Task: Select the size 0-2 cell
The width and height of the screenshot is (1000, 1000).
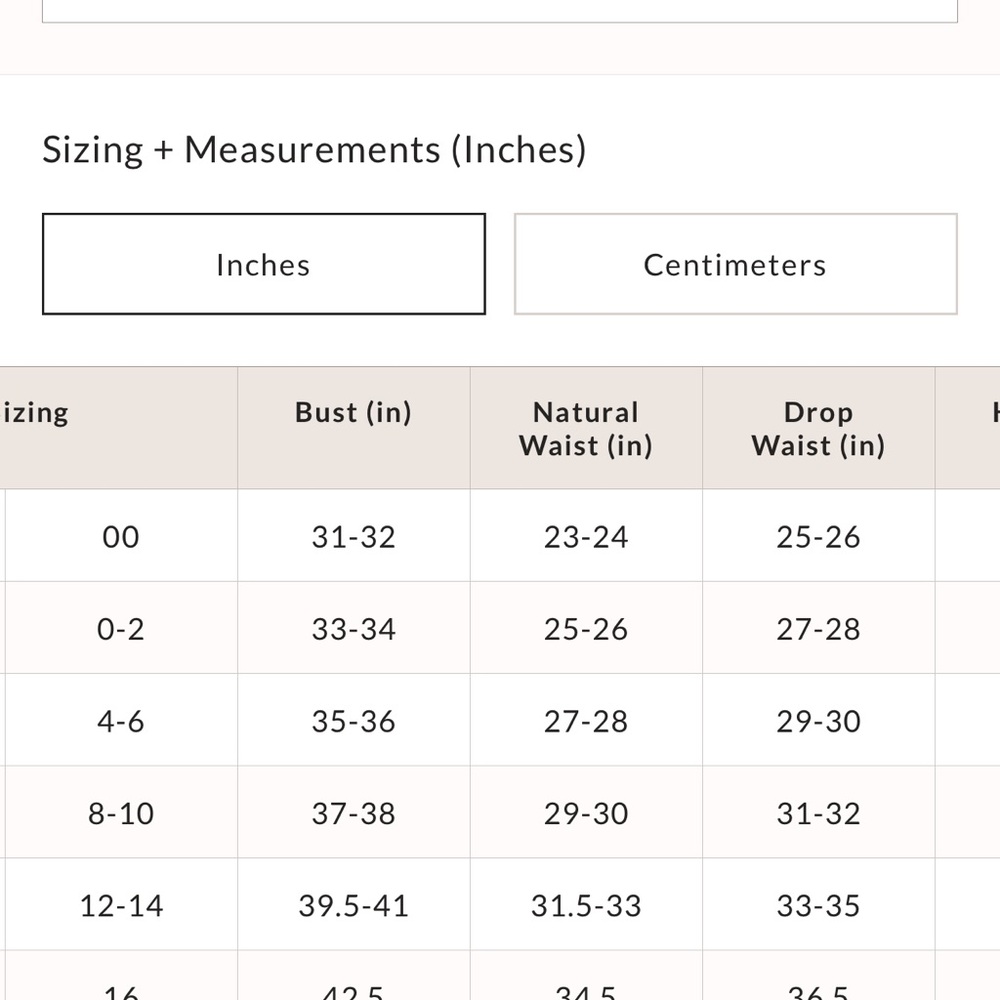Action: tap(121, 628)
